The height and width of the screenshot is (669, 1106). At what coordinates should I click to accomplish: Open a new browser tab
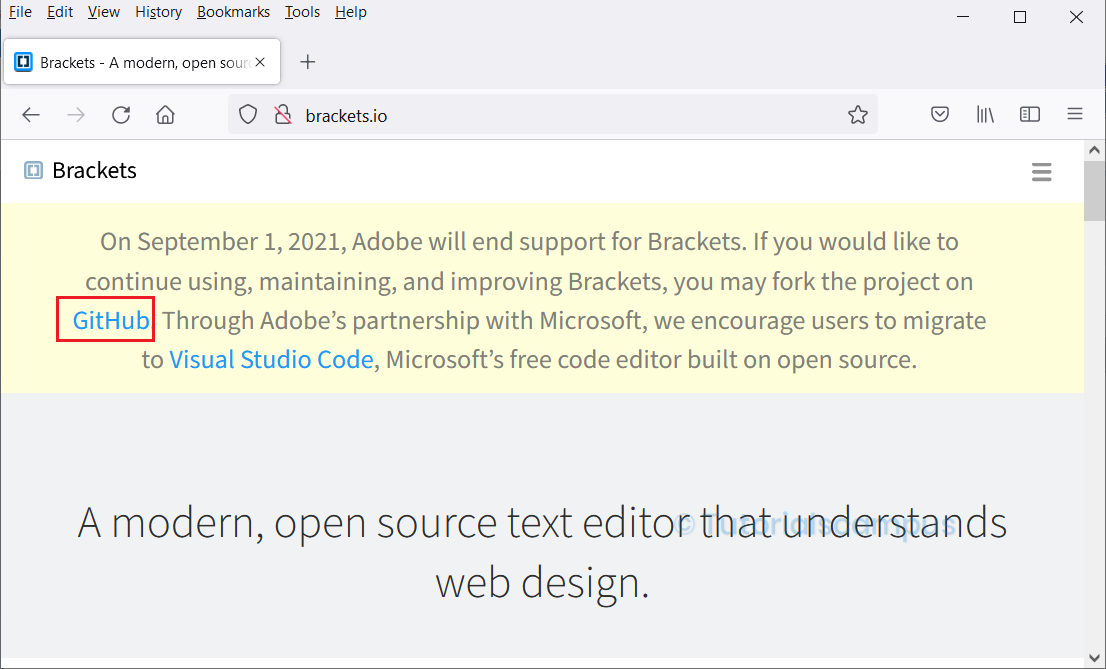tap(308, 62)
